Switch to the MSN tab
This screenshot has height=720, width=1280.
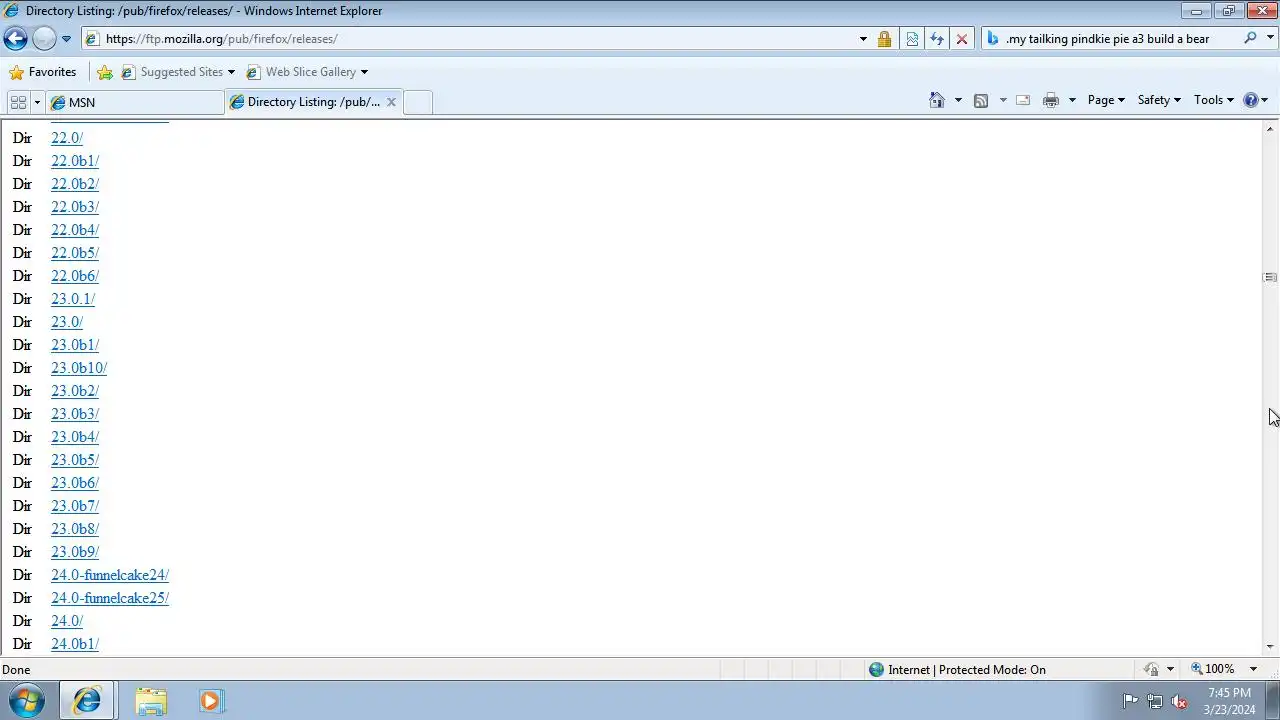point(135,102)
